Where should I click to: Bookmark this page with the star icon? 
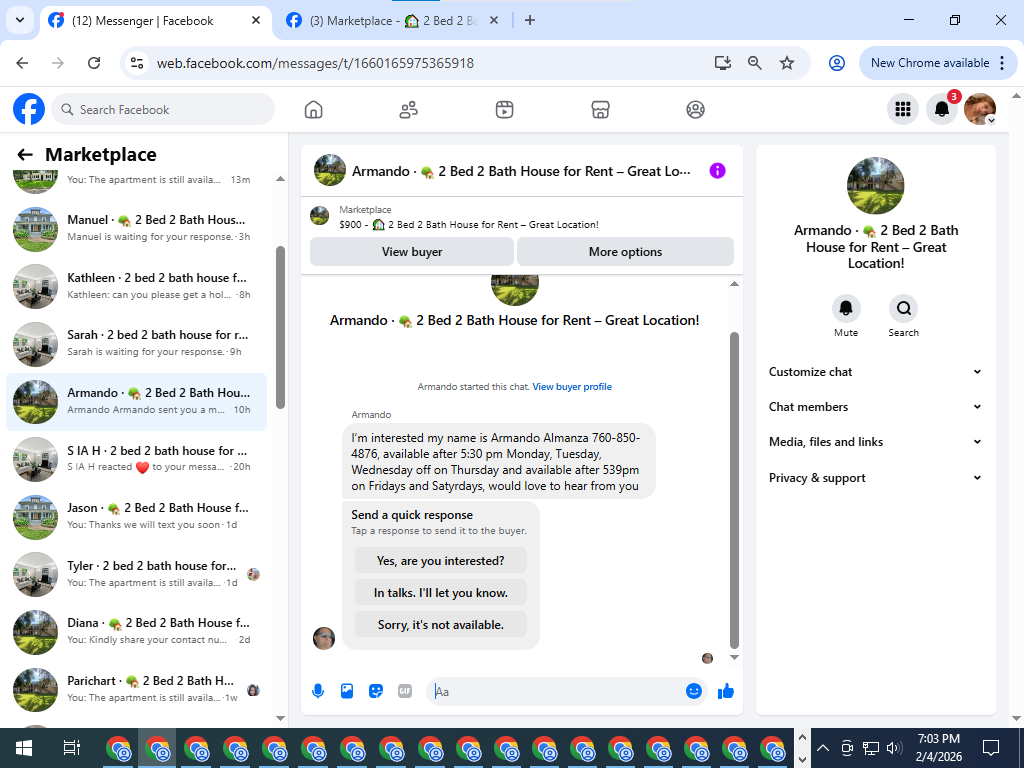(x=787, y=63)
